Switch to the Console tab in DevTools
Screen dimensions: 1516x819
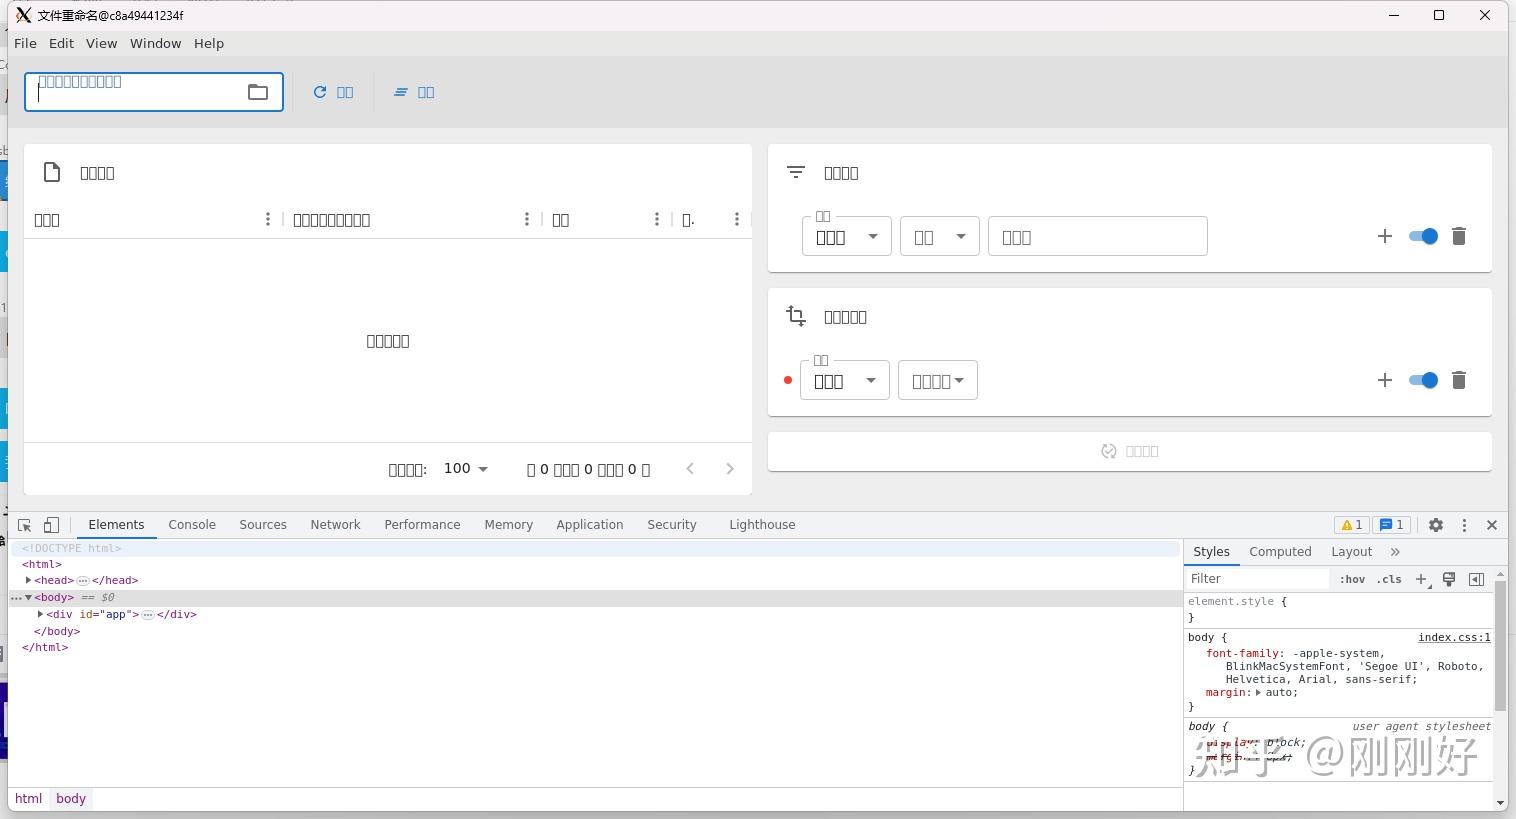pos(191,524)
